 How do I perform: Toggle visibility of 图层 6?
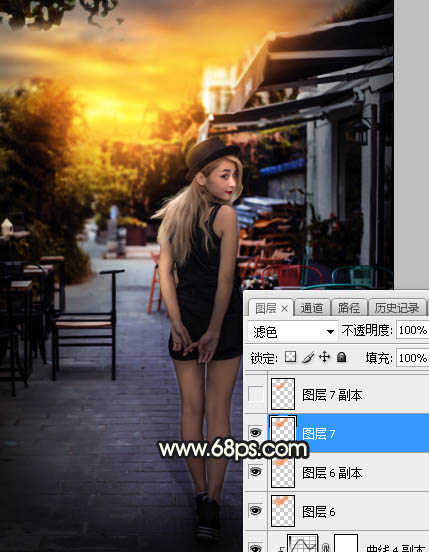coord(255,510)
